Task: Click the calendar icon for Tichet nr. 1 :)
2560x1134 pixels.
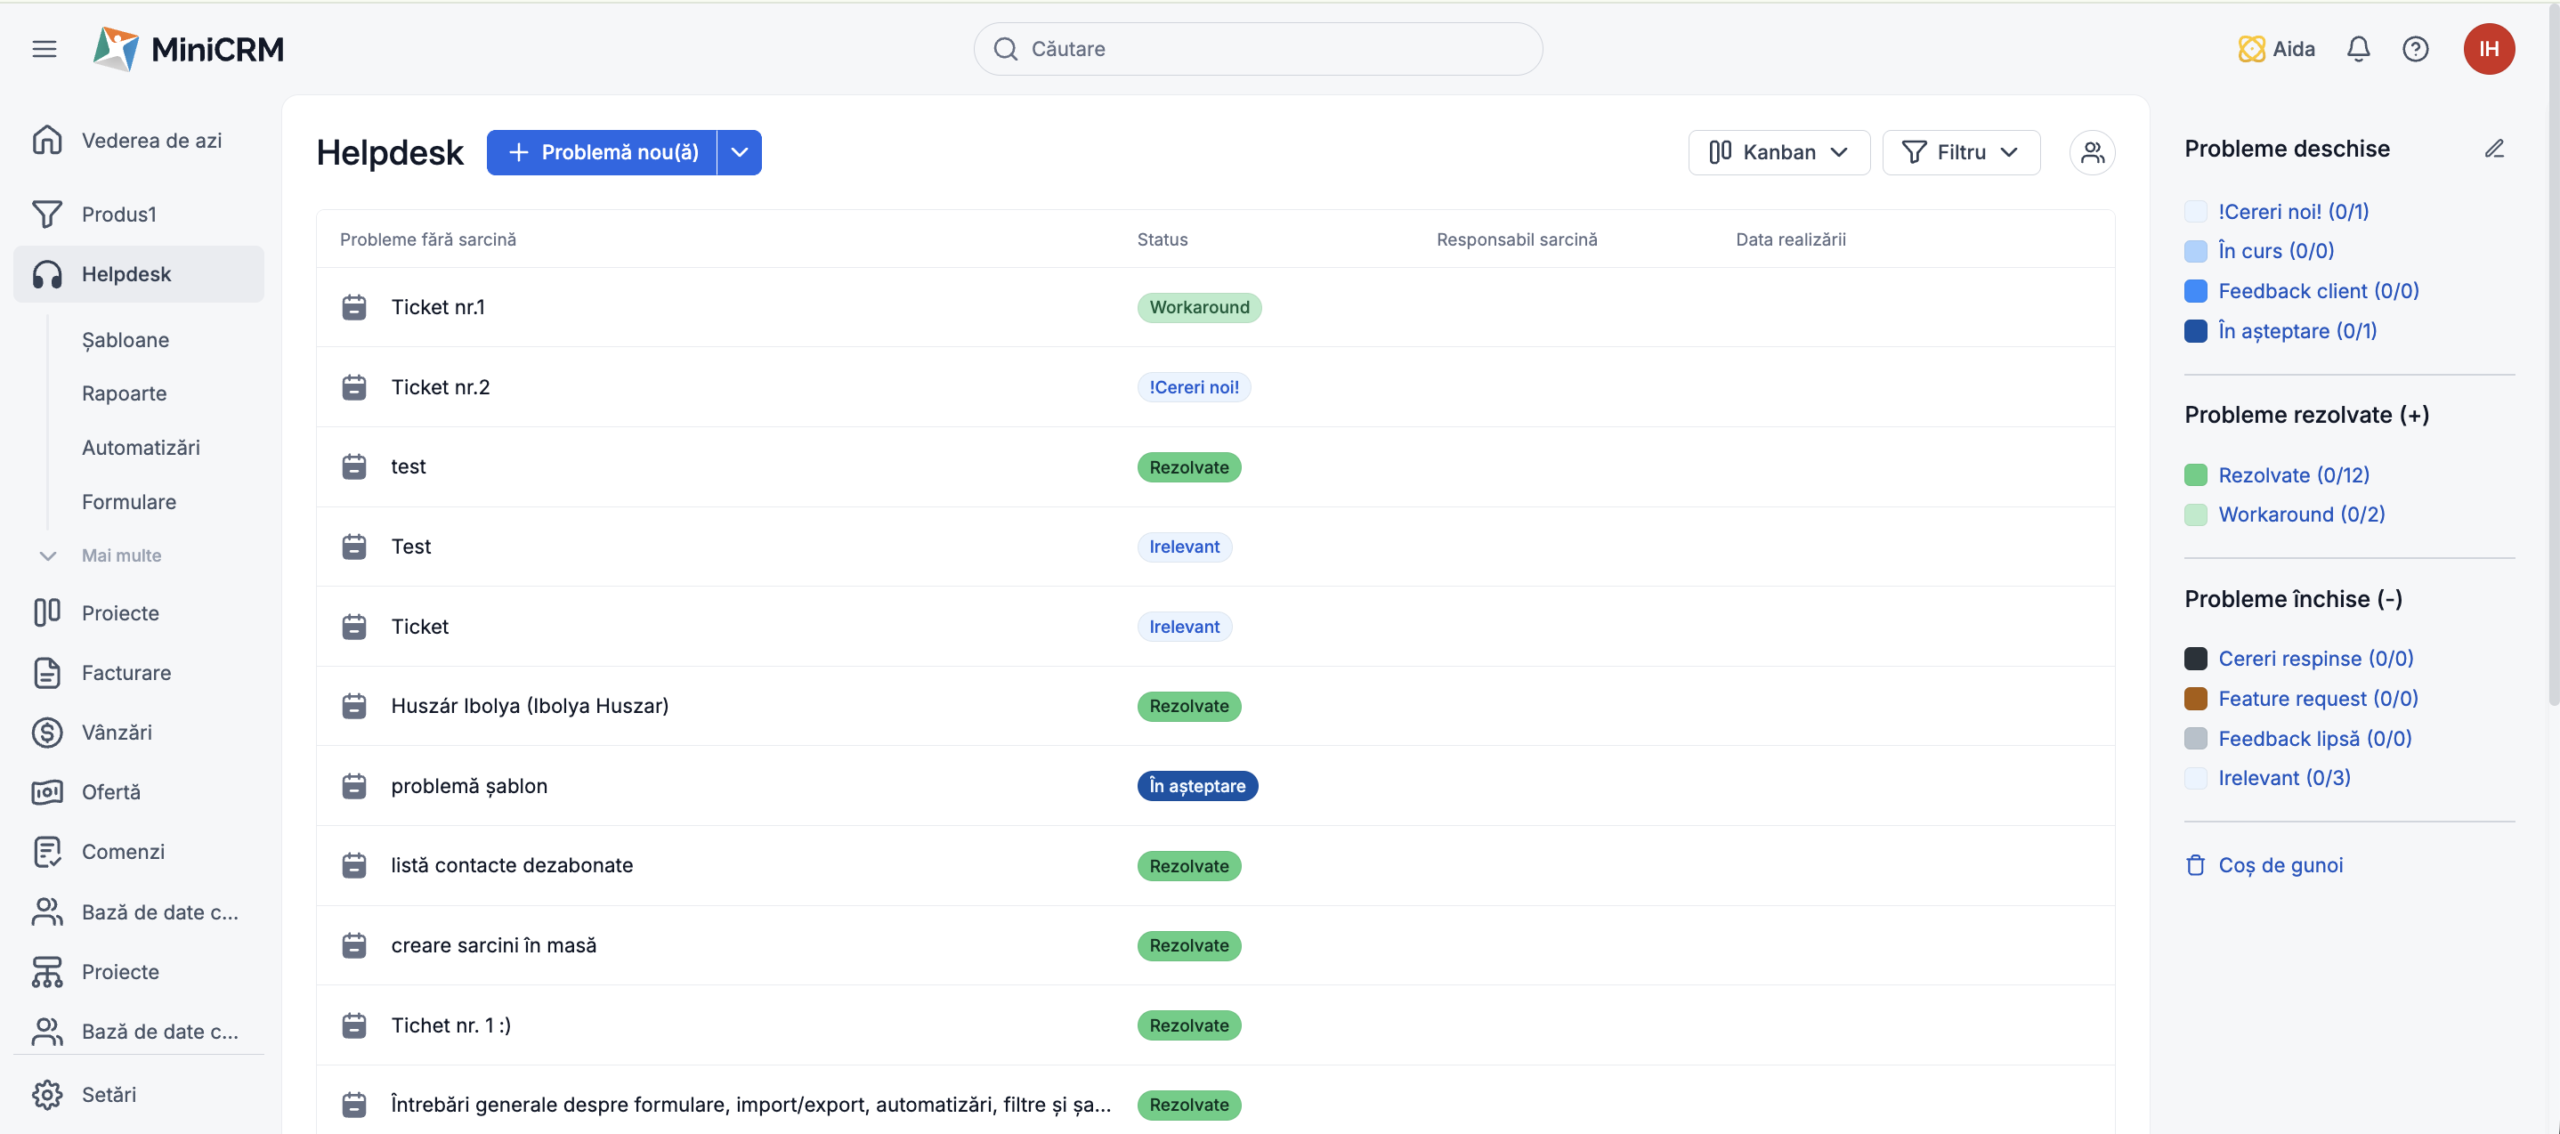Action: tap(354, 1025)
